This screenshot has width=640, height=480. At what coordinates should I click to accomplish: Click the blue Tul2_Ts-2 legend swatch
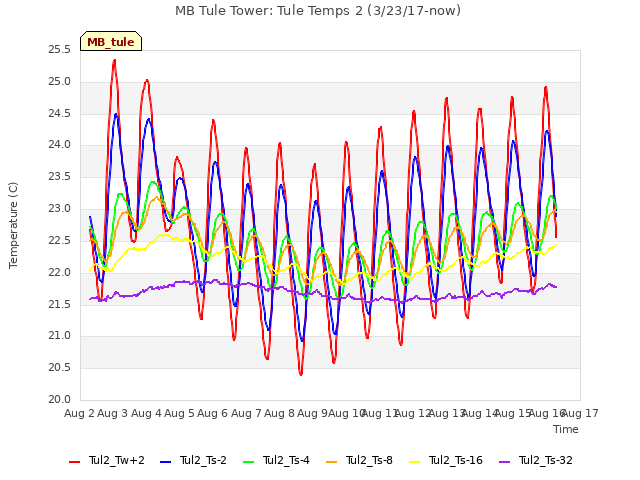165,462
